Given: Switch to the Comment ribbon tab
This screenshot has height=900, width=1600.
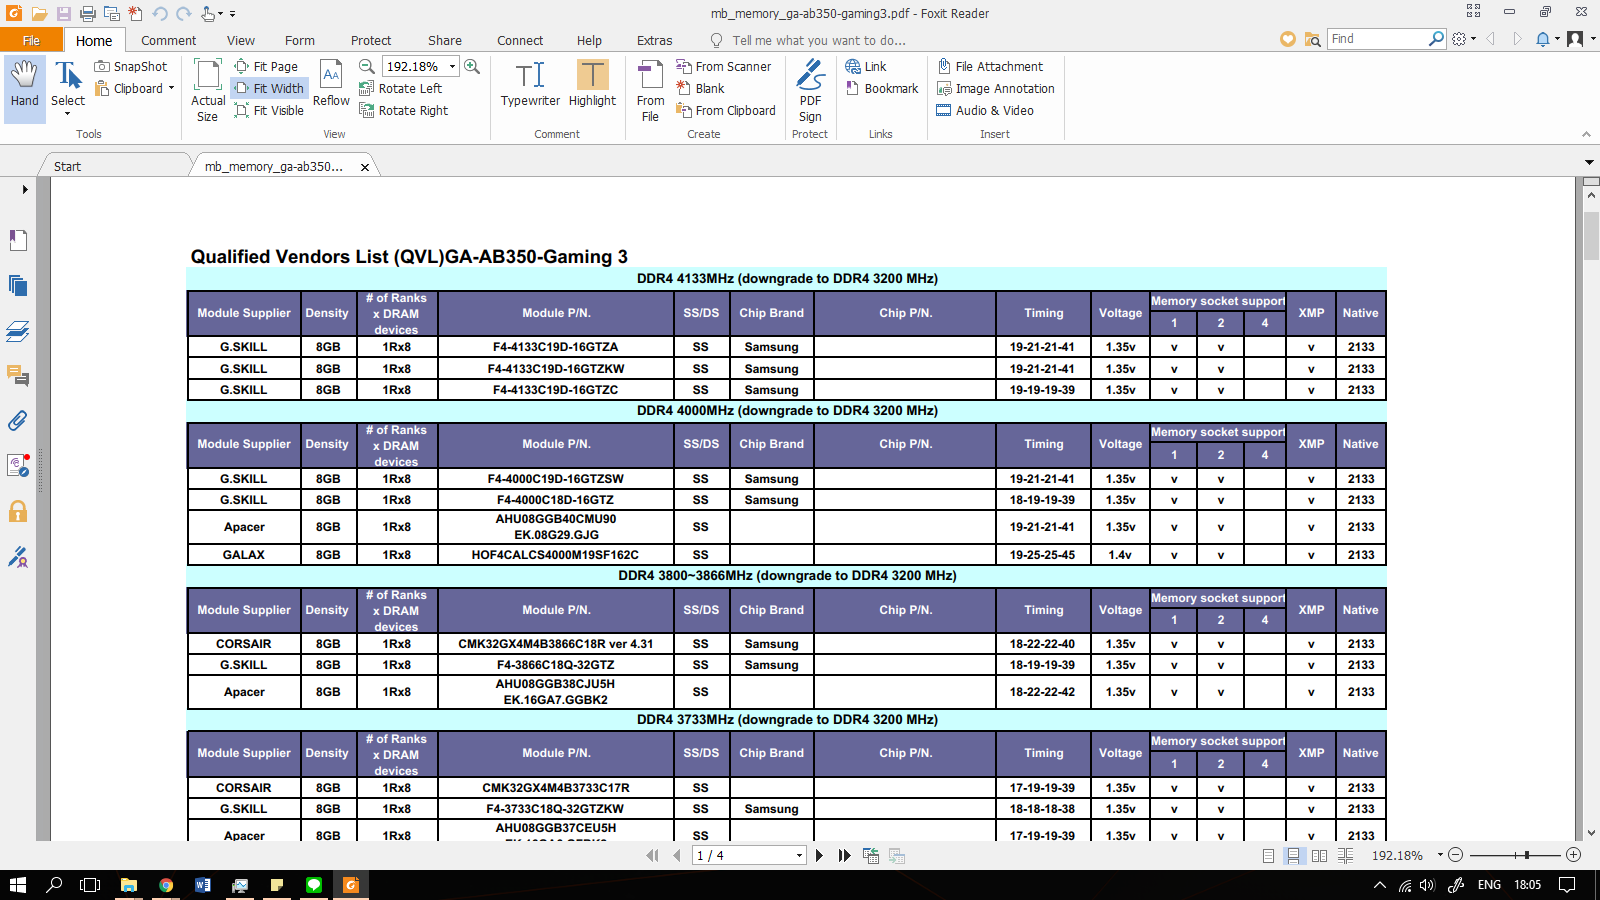Looking at the screenshot, I should click(x=168, y=40).
